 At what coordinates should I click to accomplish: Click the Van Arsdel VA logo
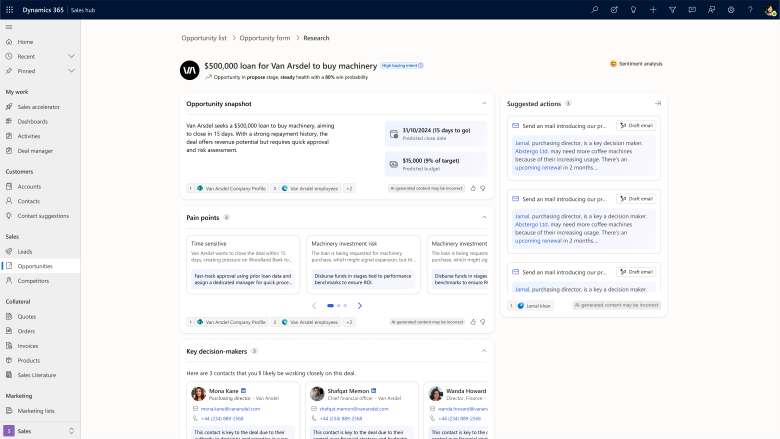point(190,71)
